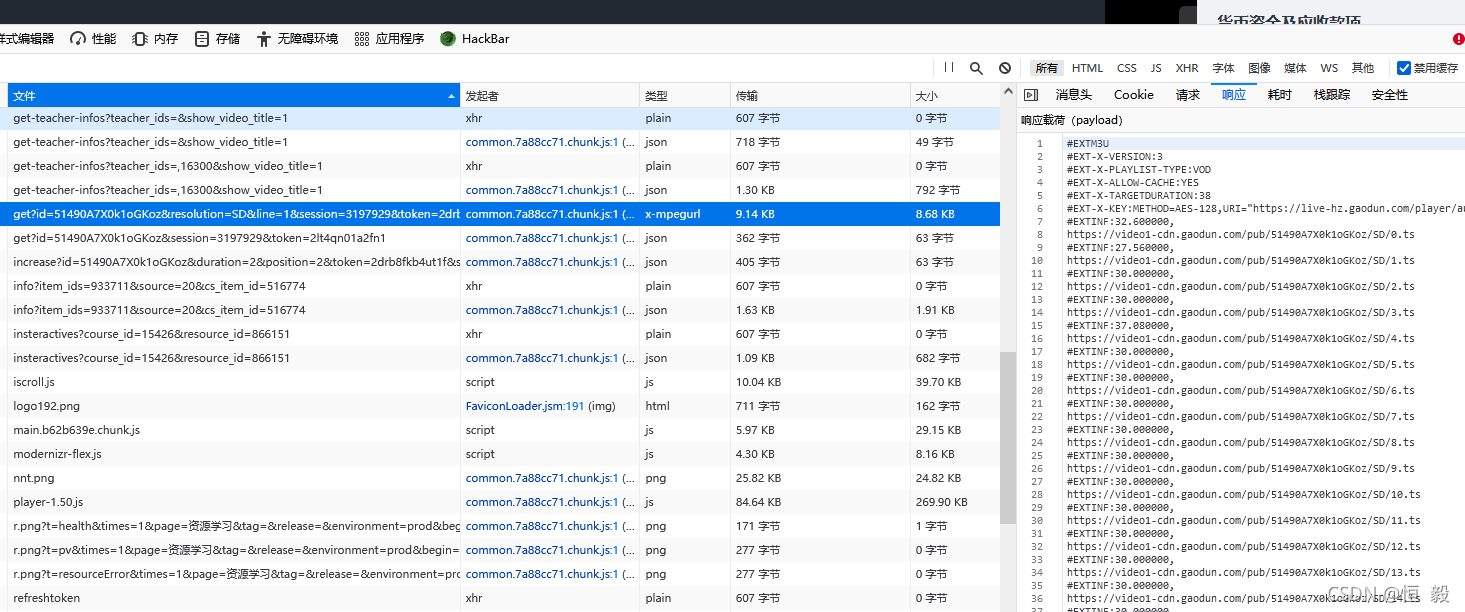Select the logo192.png request row
Viewport: 1465px width, 612px height.
click(504, 406)
